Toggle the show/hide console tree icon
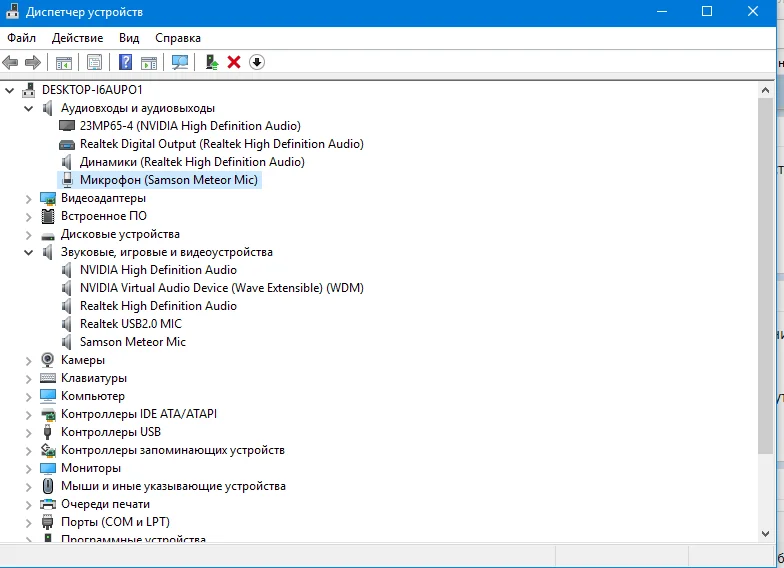Viewport: 784px width, 568px height. [63, 62]
